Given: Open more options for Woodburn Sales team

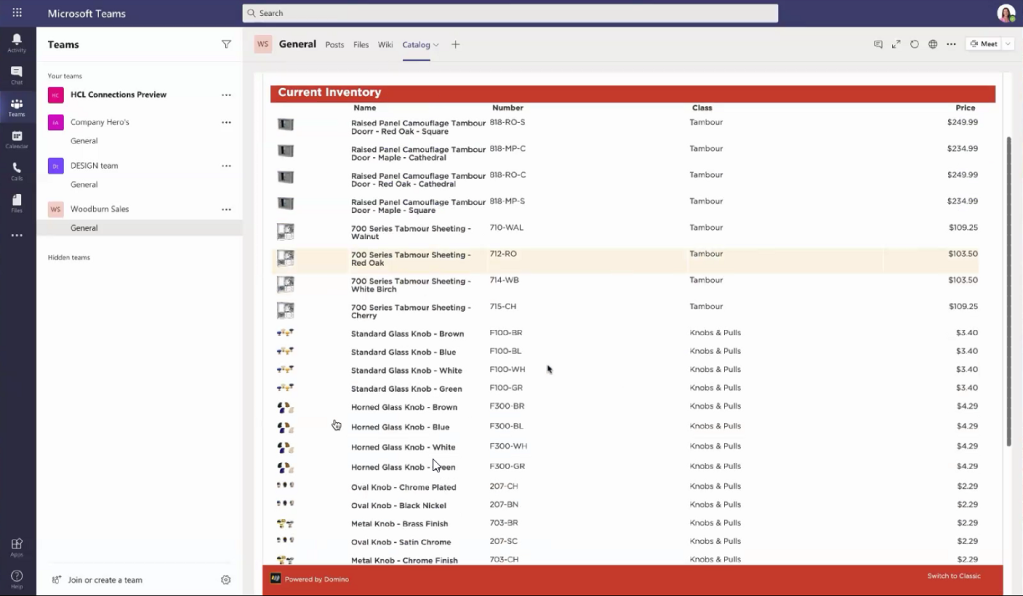Looking at the screenshot, I should (226, 209).
